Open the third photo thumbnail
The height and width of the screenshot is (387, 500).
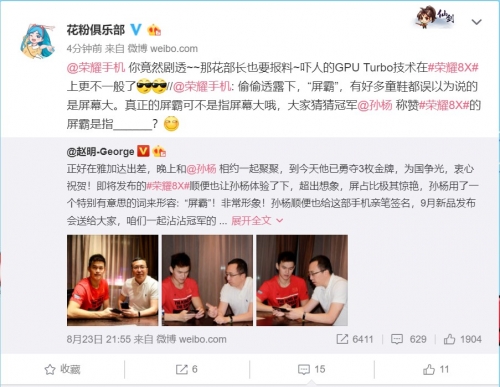[x=302, y=280]
